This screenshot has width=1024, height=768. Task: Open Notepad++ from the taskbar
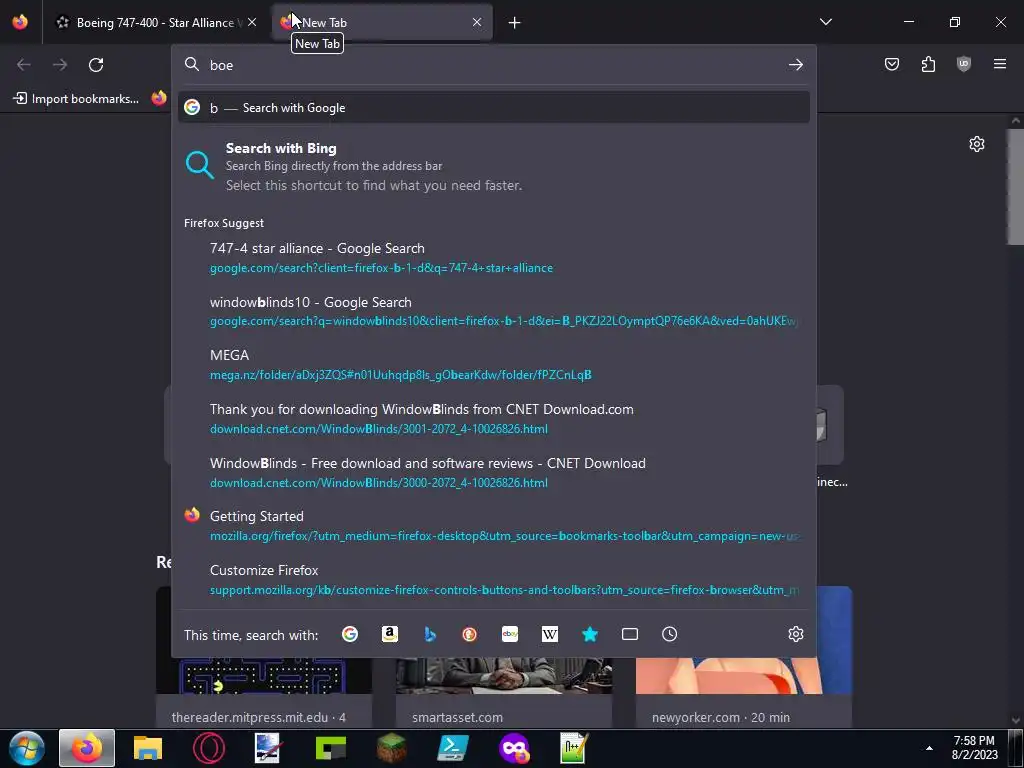[x=574, y=748]
